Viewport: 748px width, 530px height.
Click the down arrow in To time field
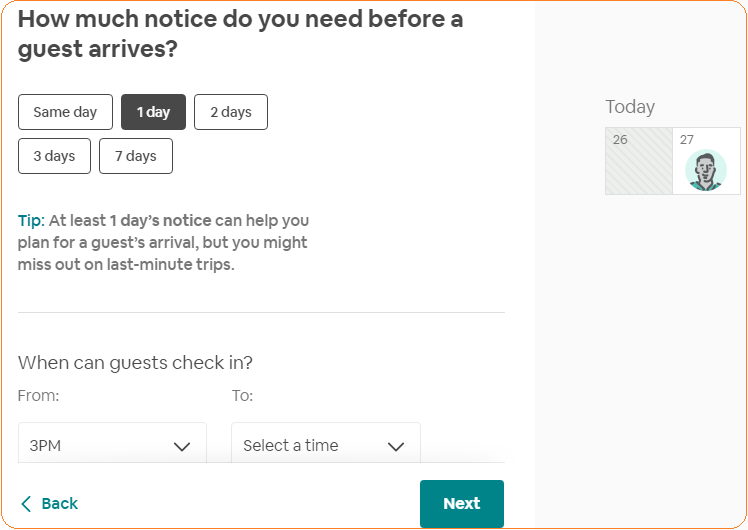pos(396,446)
